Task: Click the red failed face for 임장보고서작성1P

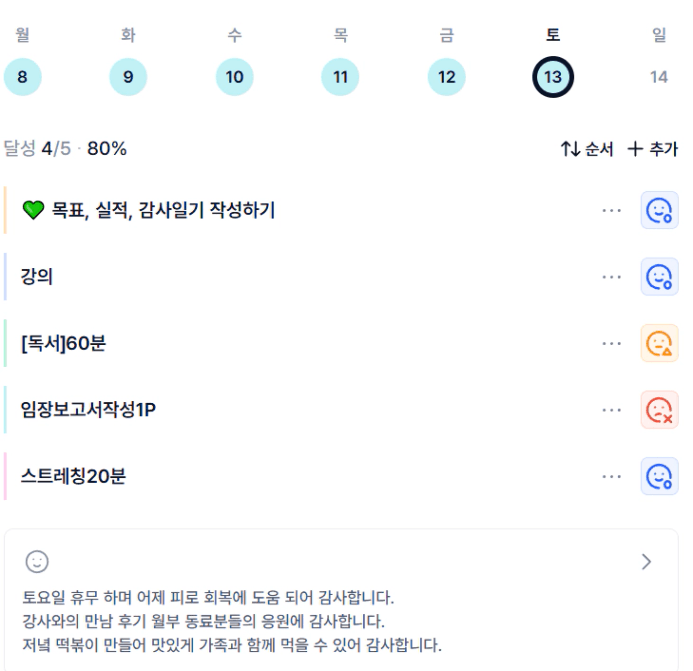Action: 659,410
